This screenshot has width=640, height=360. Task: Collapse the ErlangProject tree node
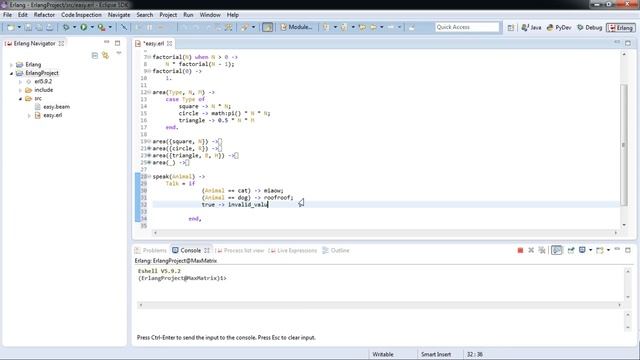pyautogui.click(x=11, y=73)
